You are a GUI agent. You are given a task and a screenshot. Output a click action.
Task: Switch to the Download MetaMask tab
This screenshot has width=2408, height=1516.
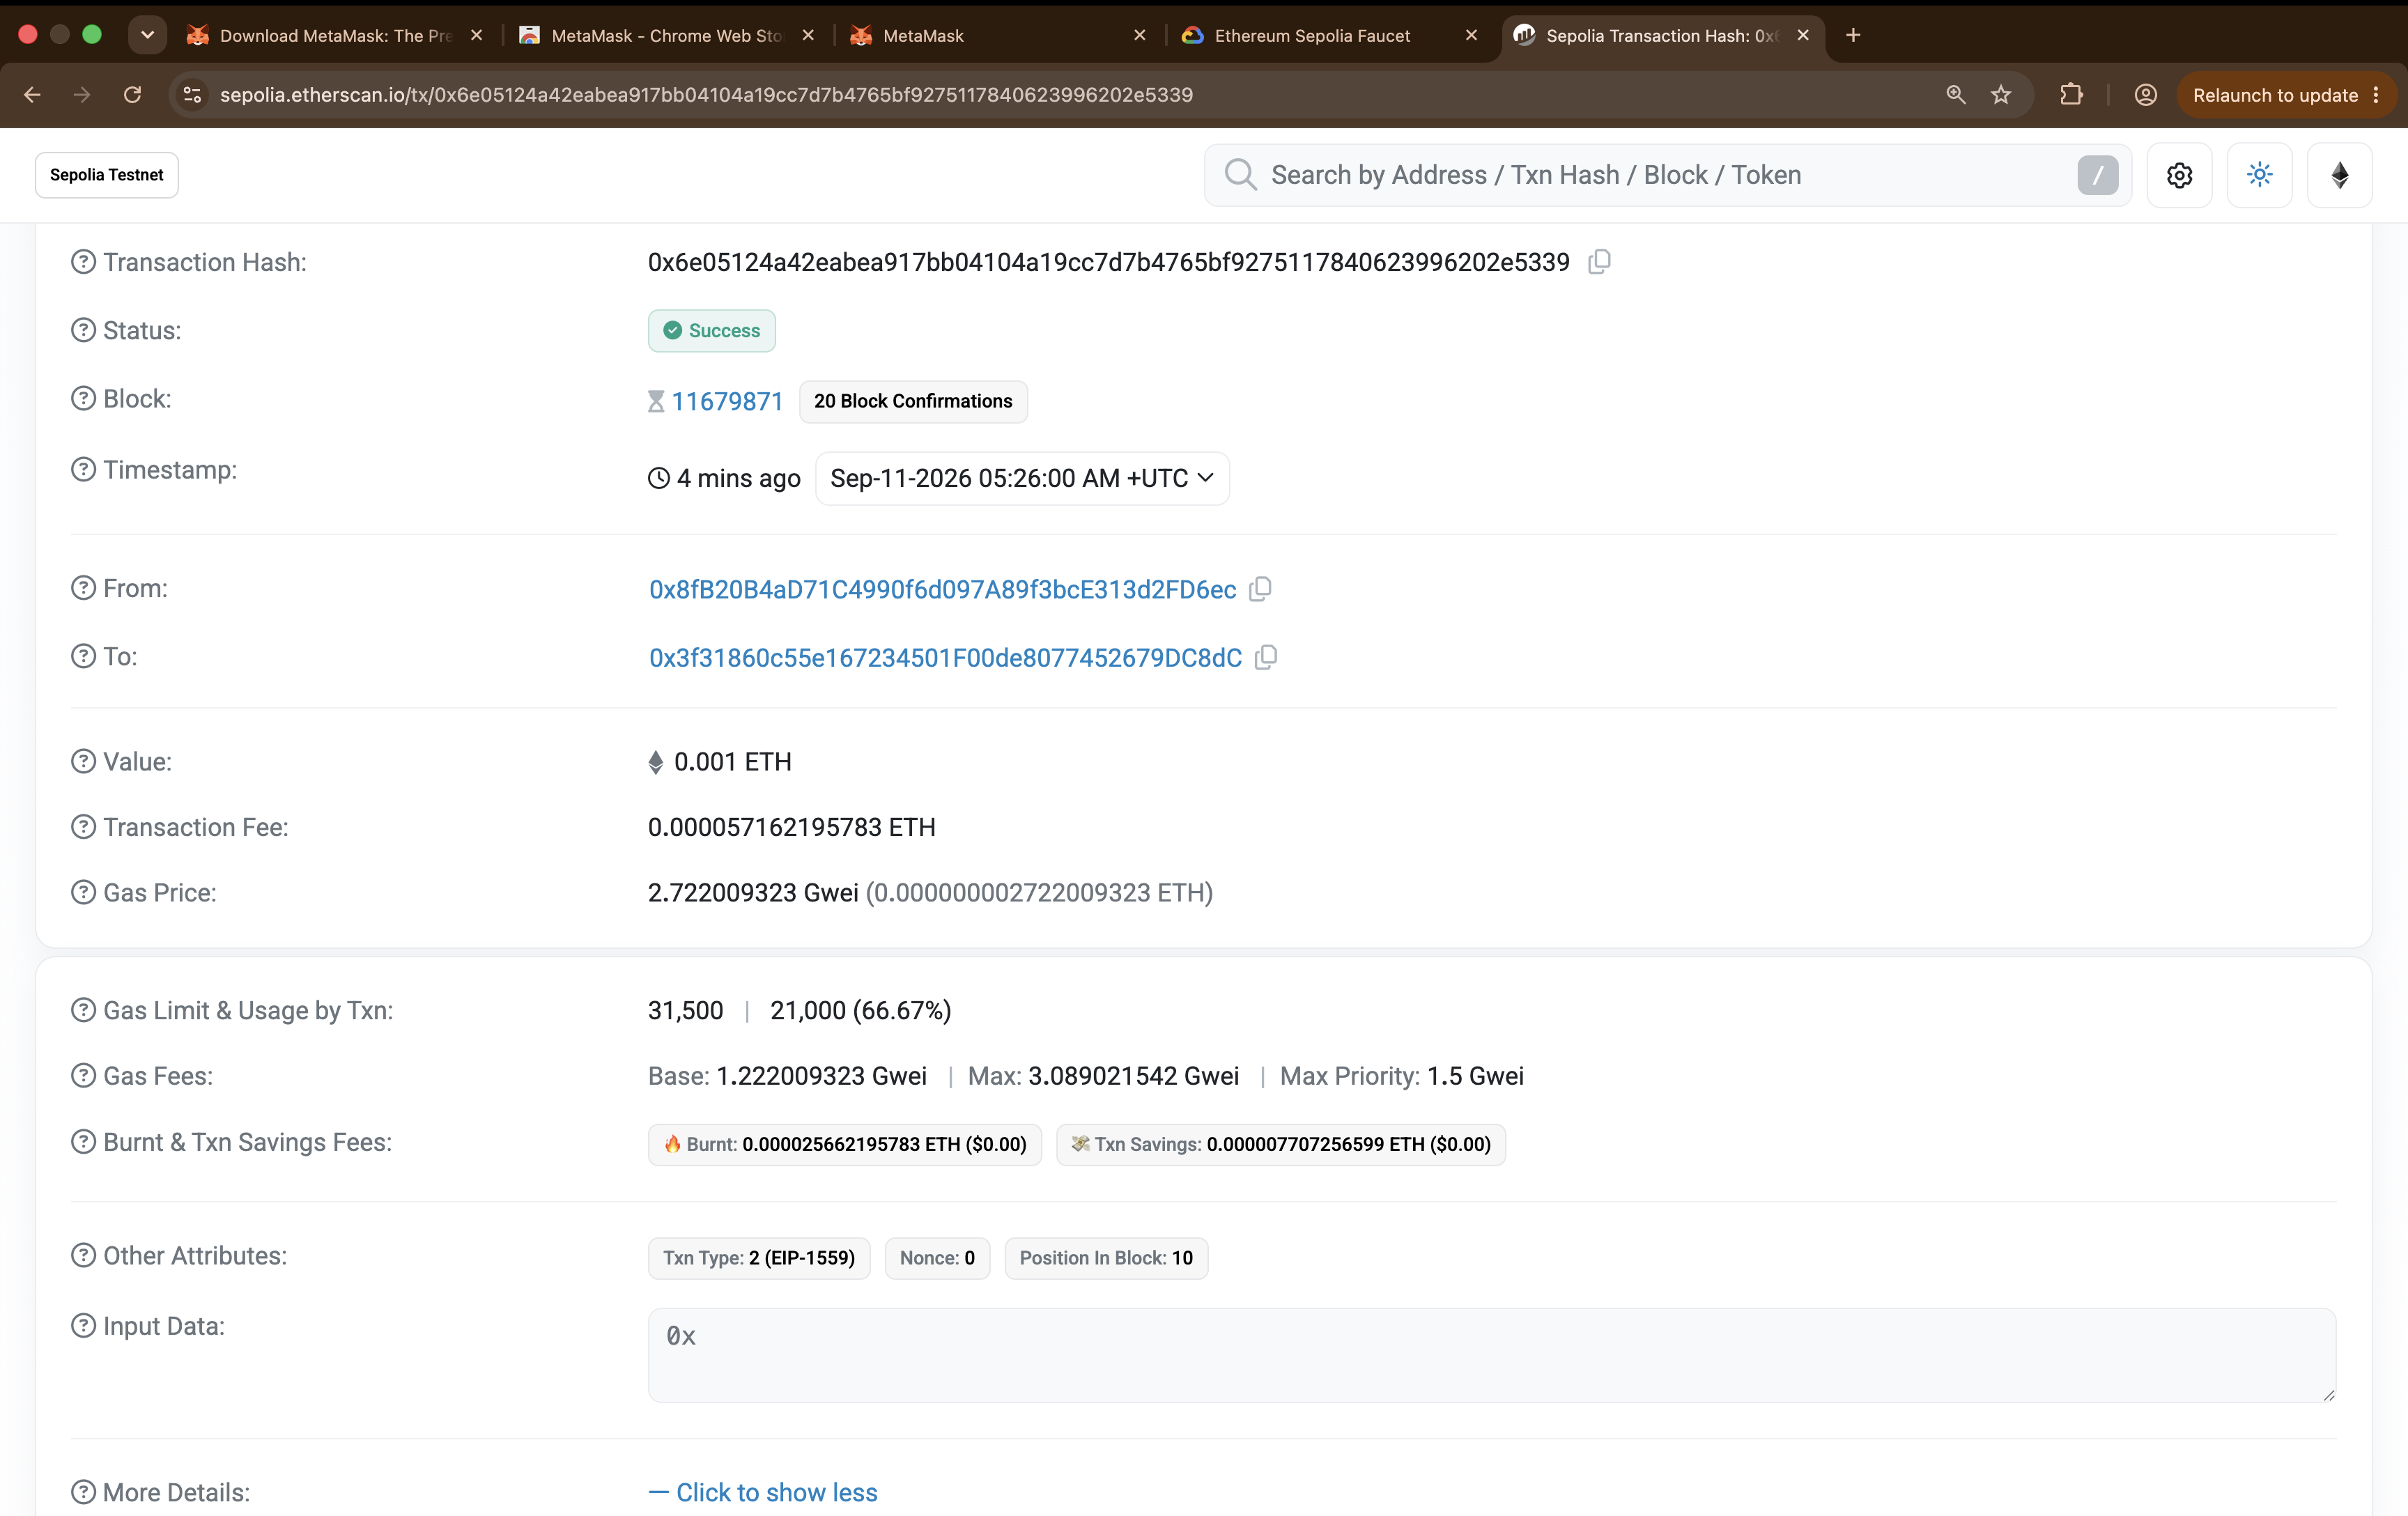[335, 36]
